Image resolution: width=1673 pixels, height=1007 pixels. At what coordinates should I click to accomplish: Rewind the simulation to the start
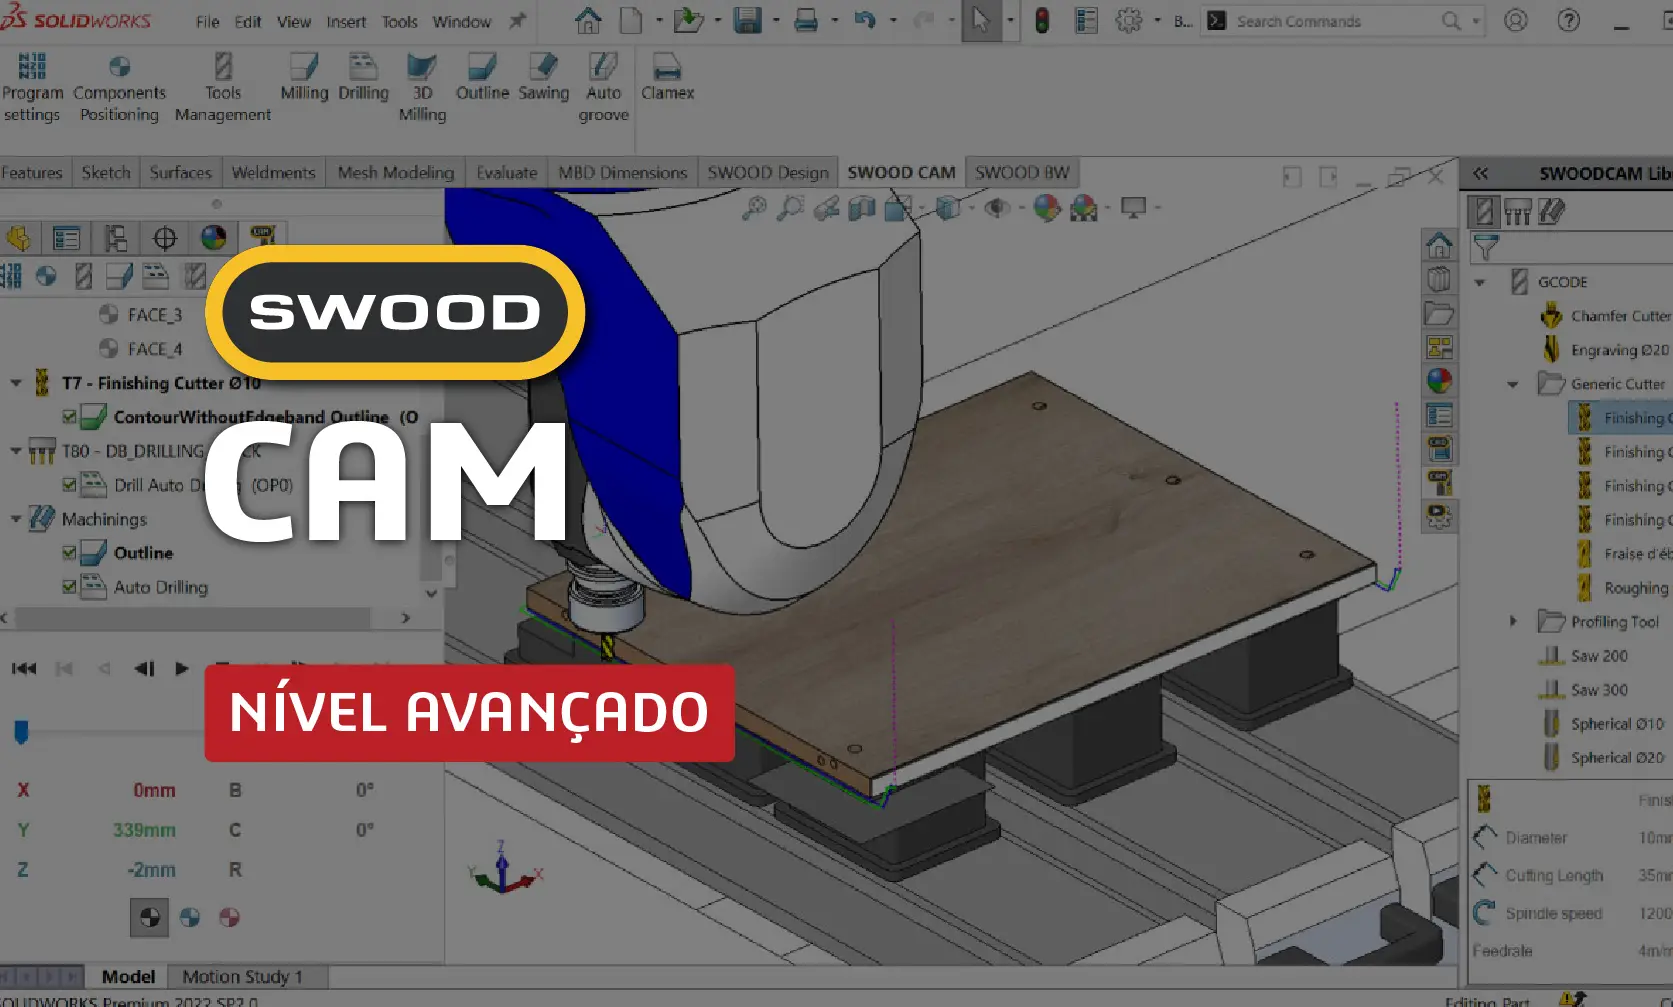[24, 668]
